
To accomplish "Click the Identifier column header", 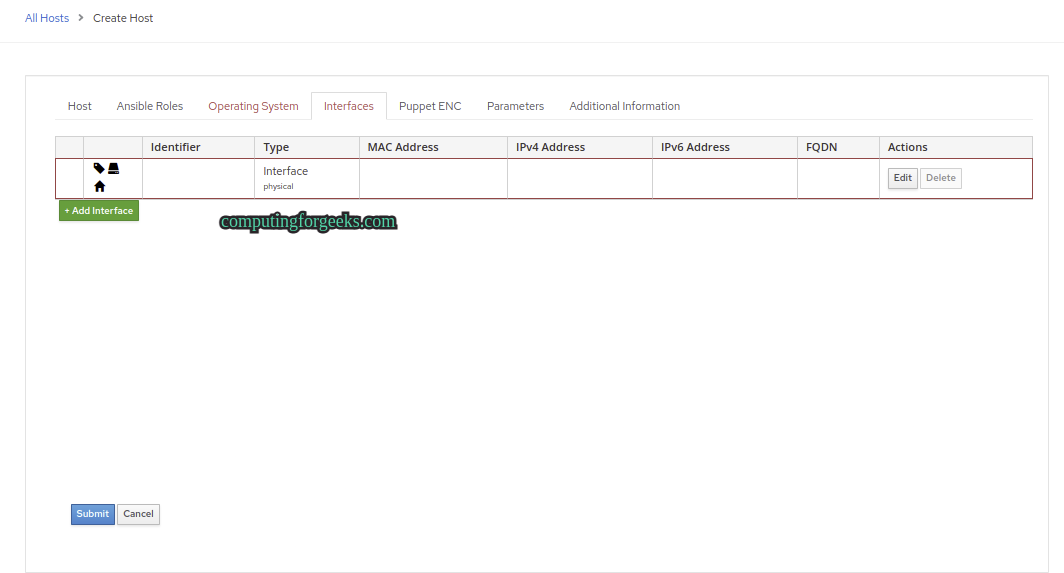I will point(175,147).
